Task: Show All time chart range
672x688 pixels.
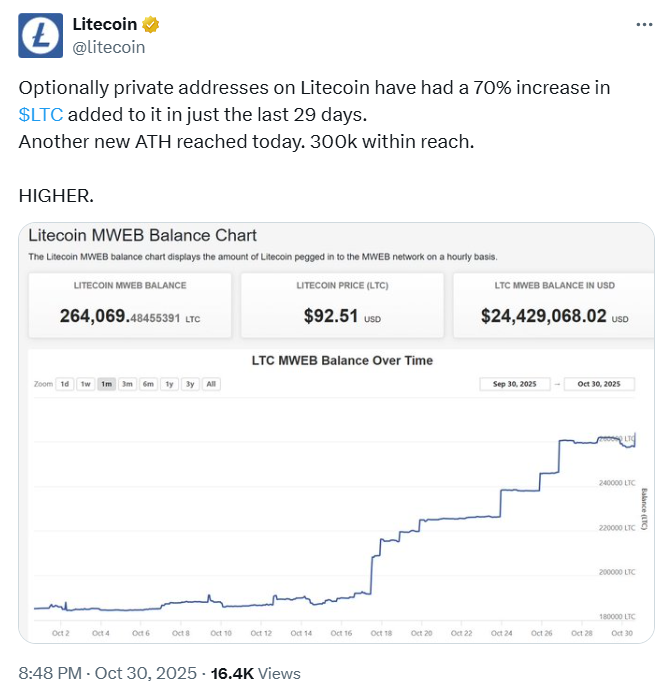Action: (211, 384)
